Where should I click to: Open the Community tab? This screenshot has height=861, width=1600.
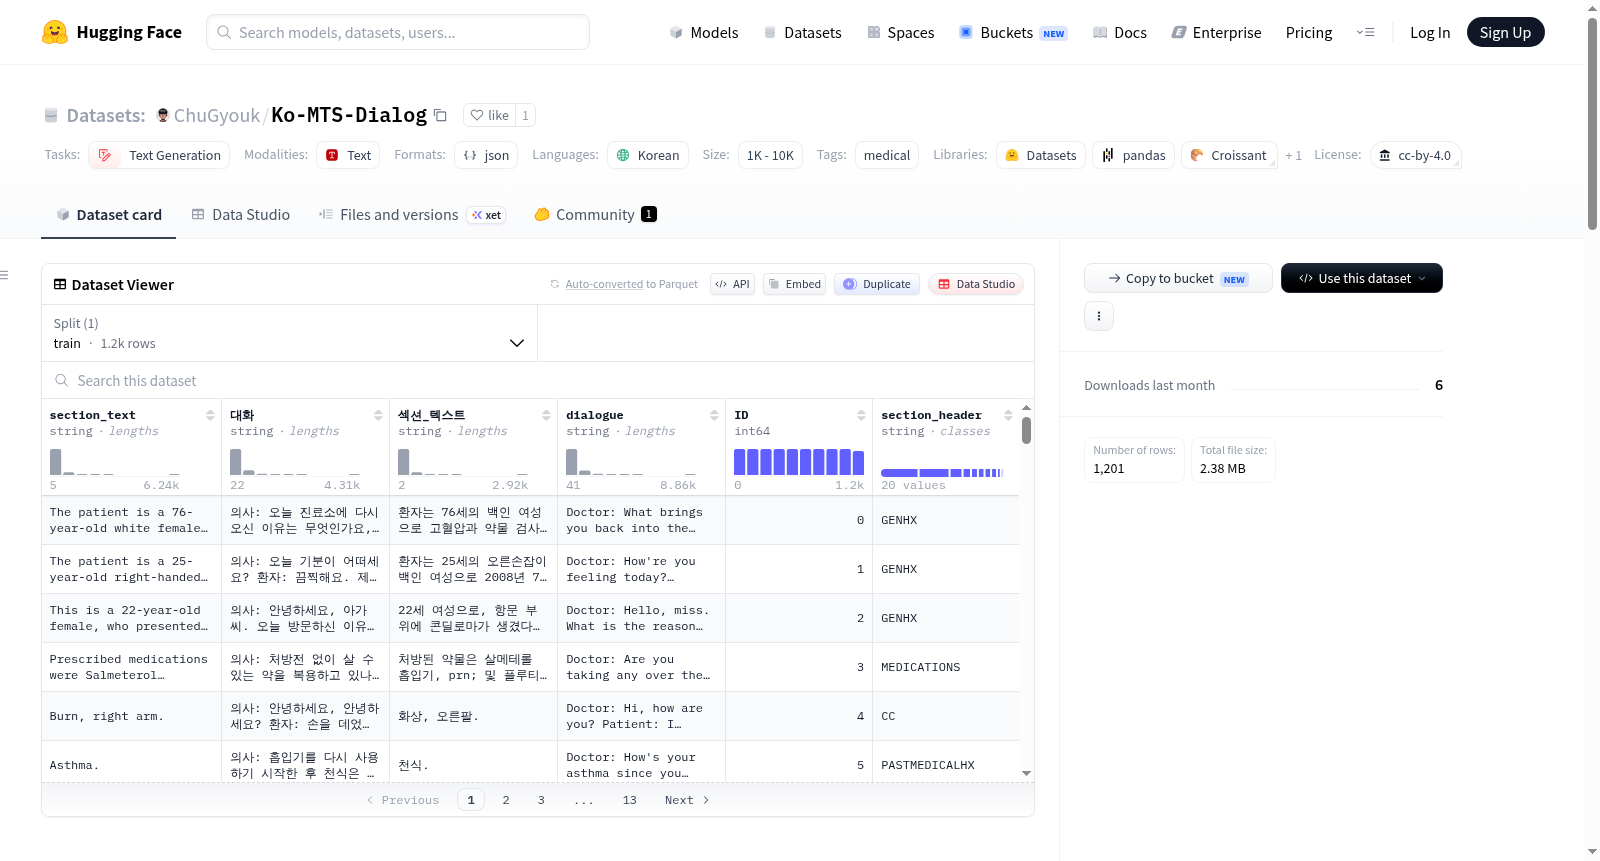(596, 214)
